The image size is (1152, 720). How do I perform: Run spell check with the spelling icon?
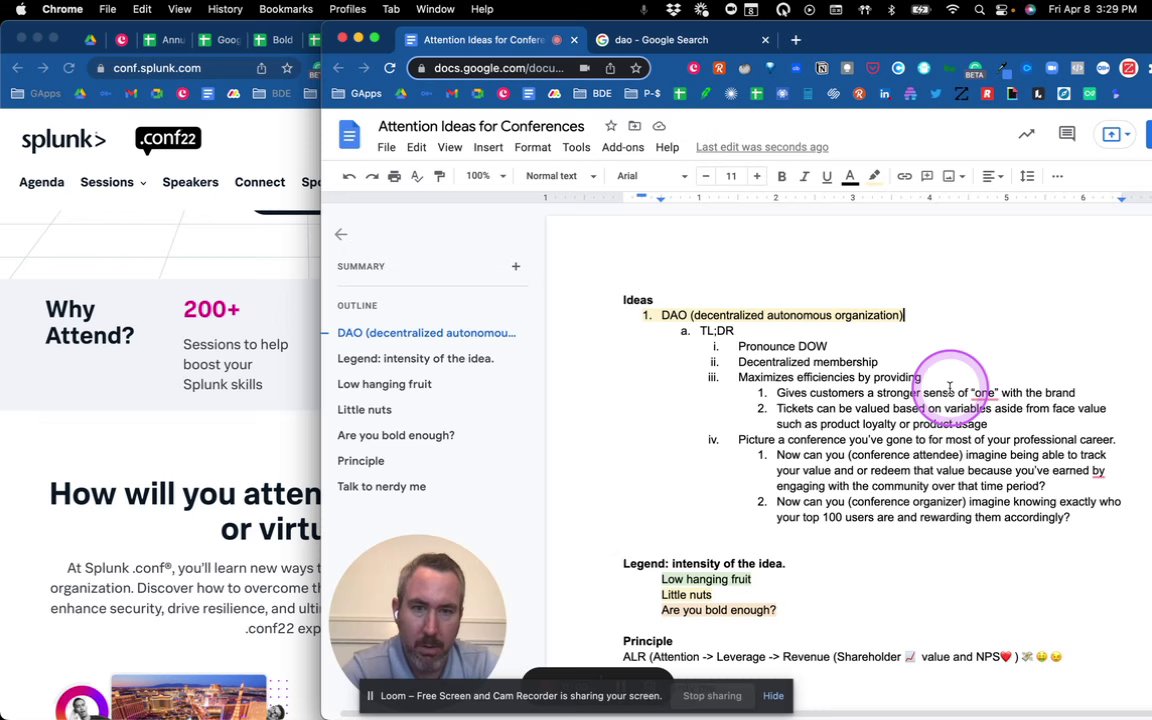[x=417, y=176]
